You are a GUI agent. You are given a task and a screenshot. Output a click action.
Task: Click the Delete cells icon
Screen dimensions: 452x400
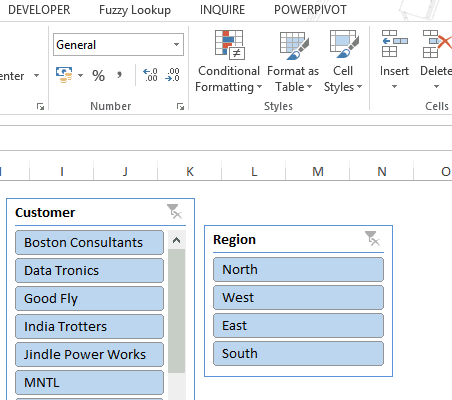click(437, 44)
